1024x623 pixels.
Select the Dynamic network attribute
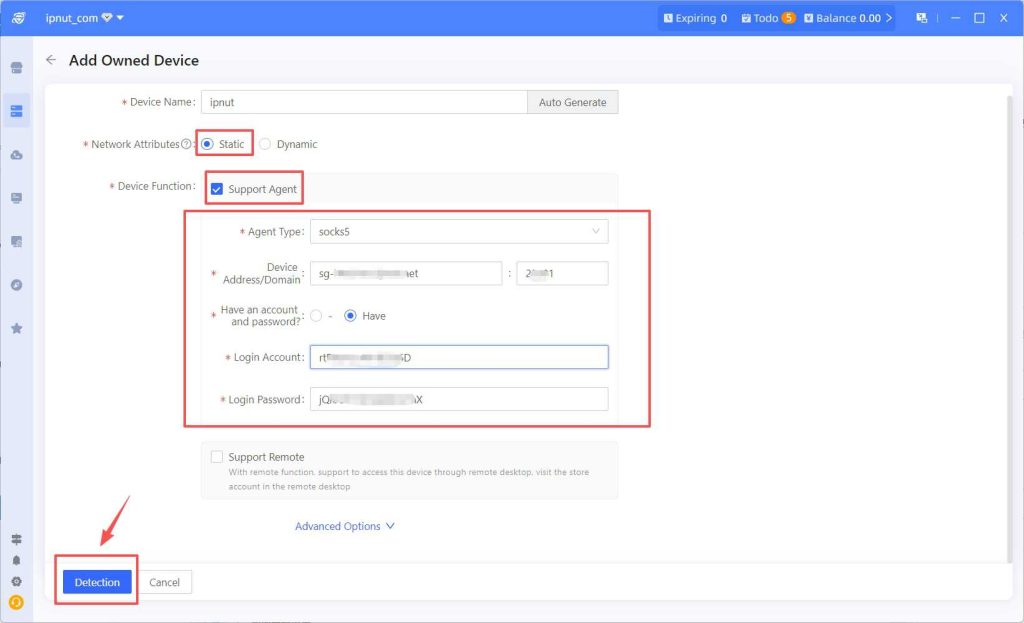pos(265,144)
